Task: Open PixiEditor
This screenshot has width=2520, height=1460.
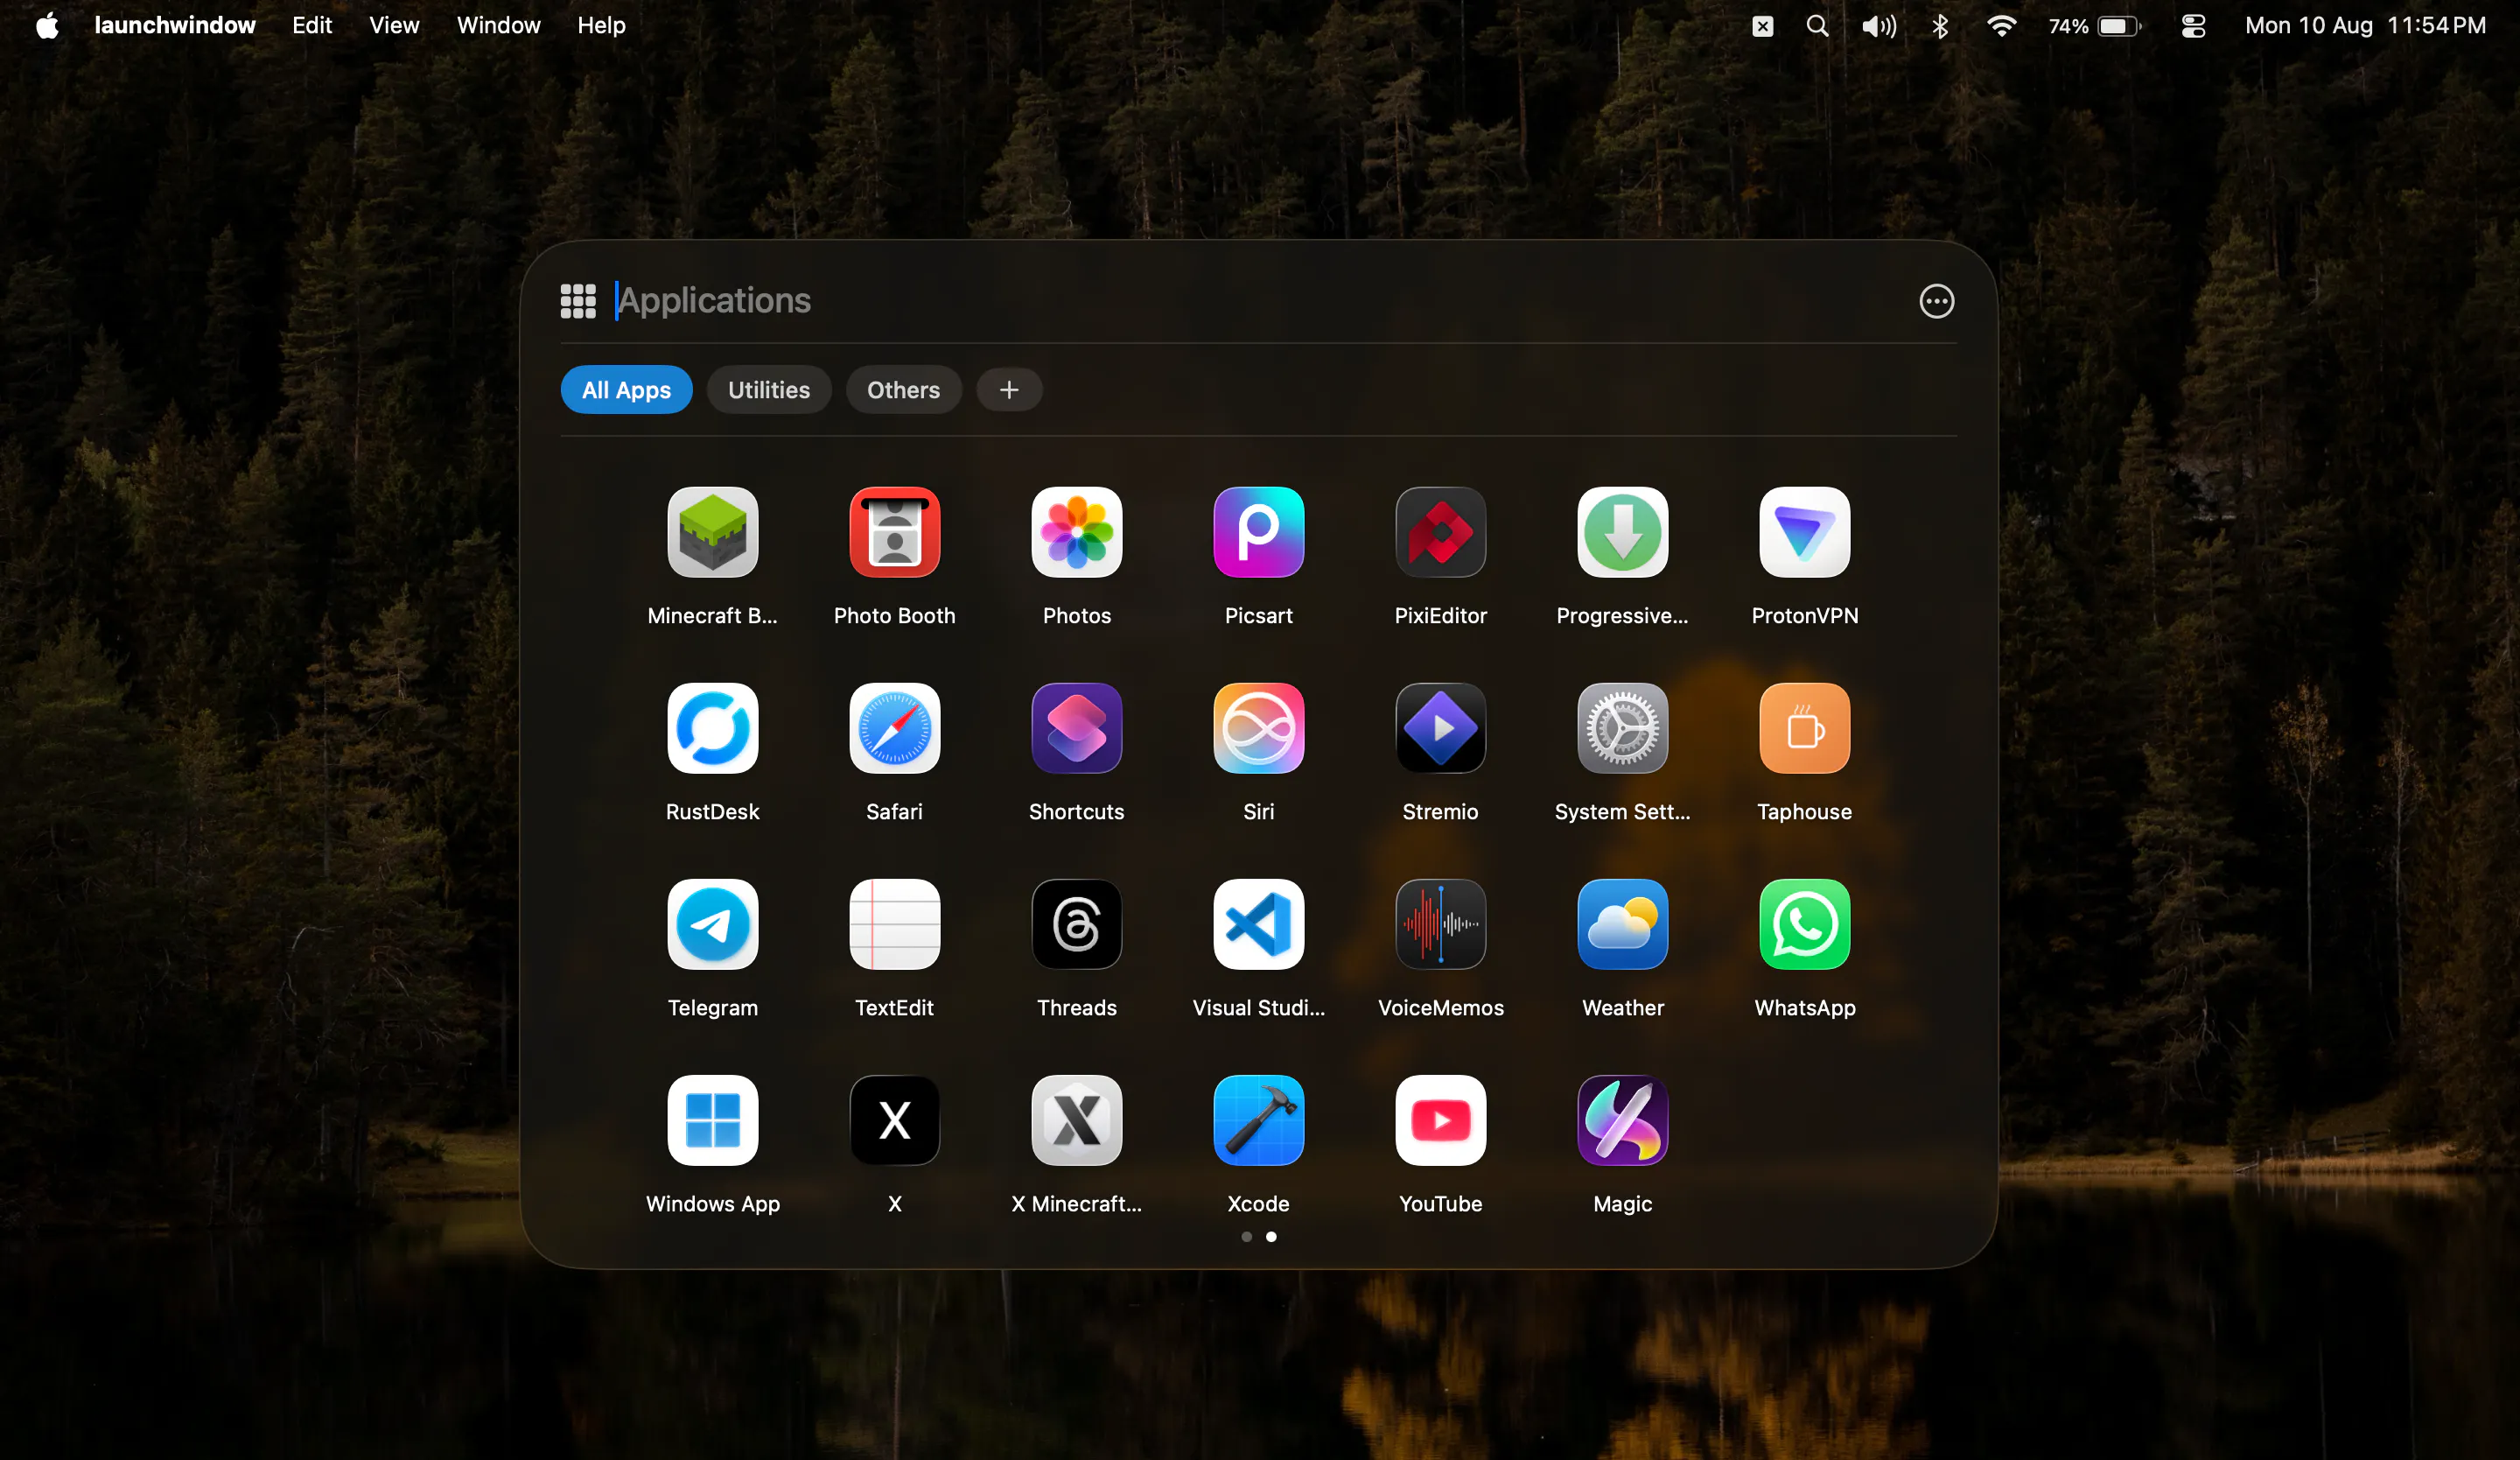Action: point(1440,532)
